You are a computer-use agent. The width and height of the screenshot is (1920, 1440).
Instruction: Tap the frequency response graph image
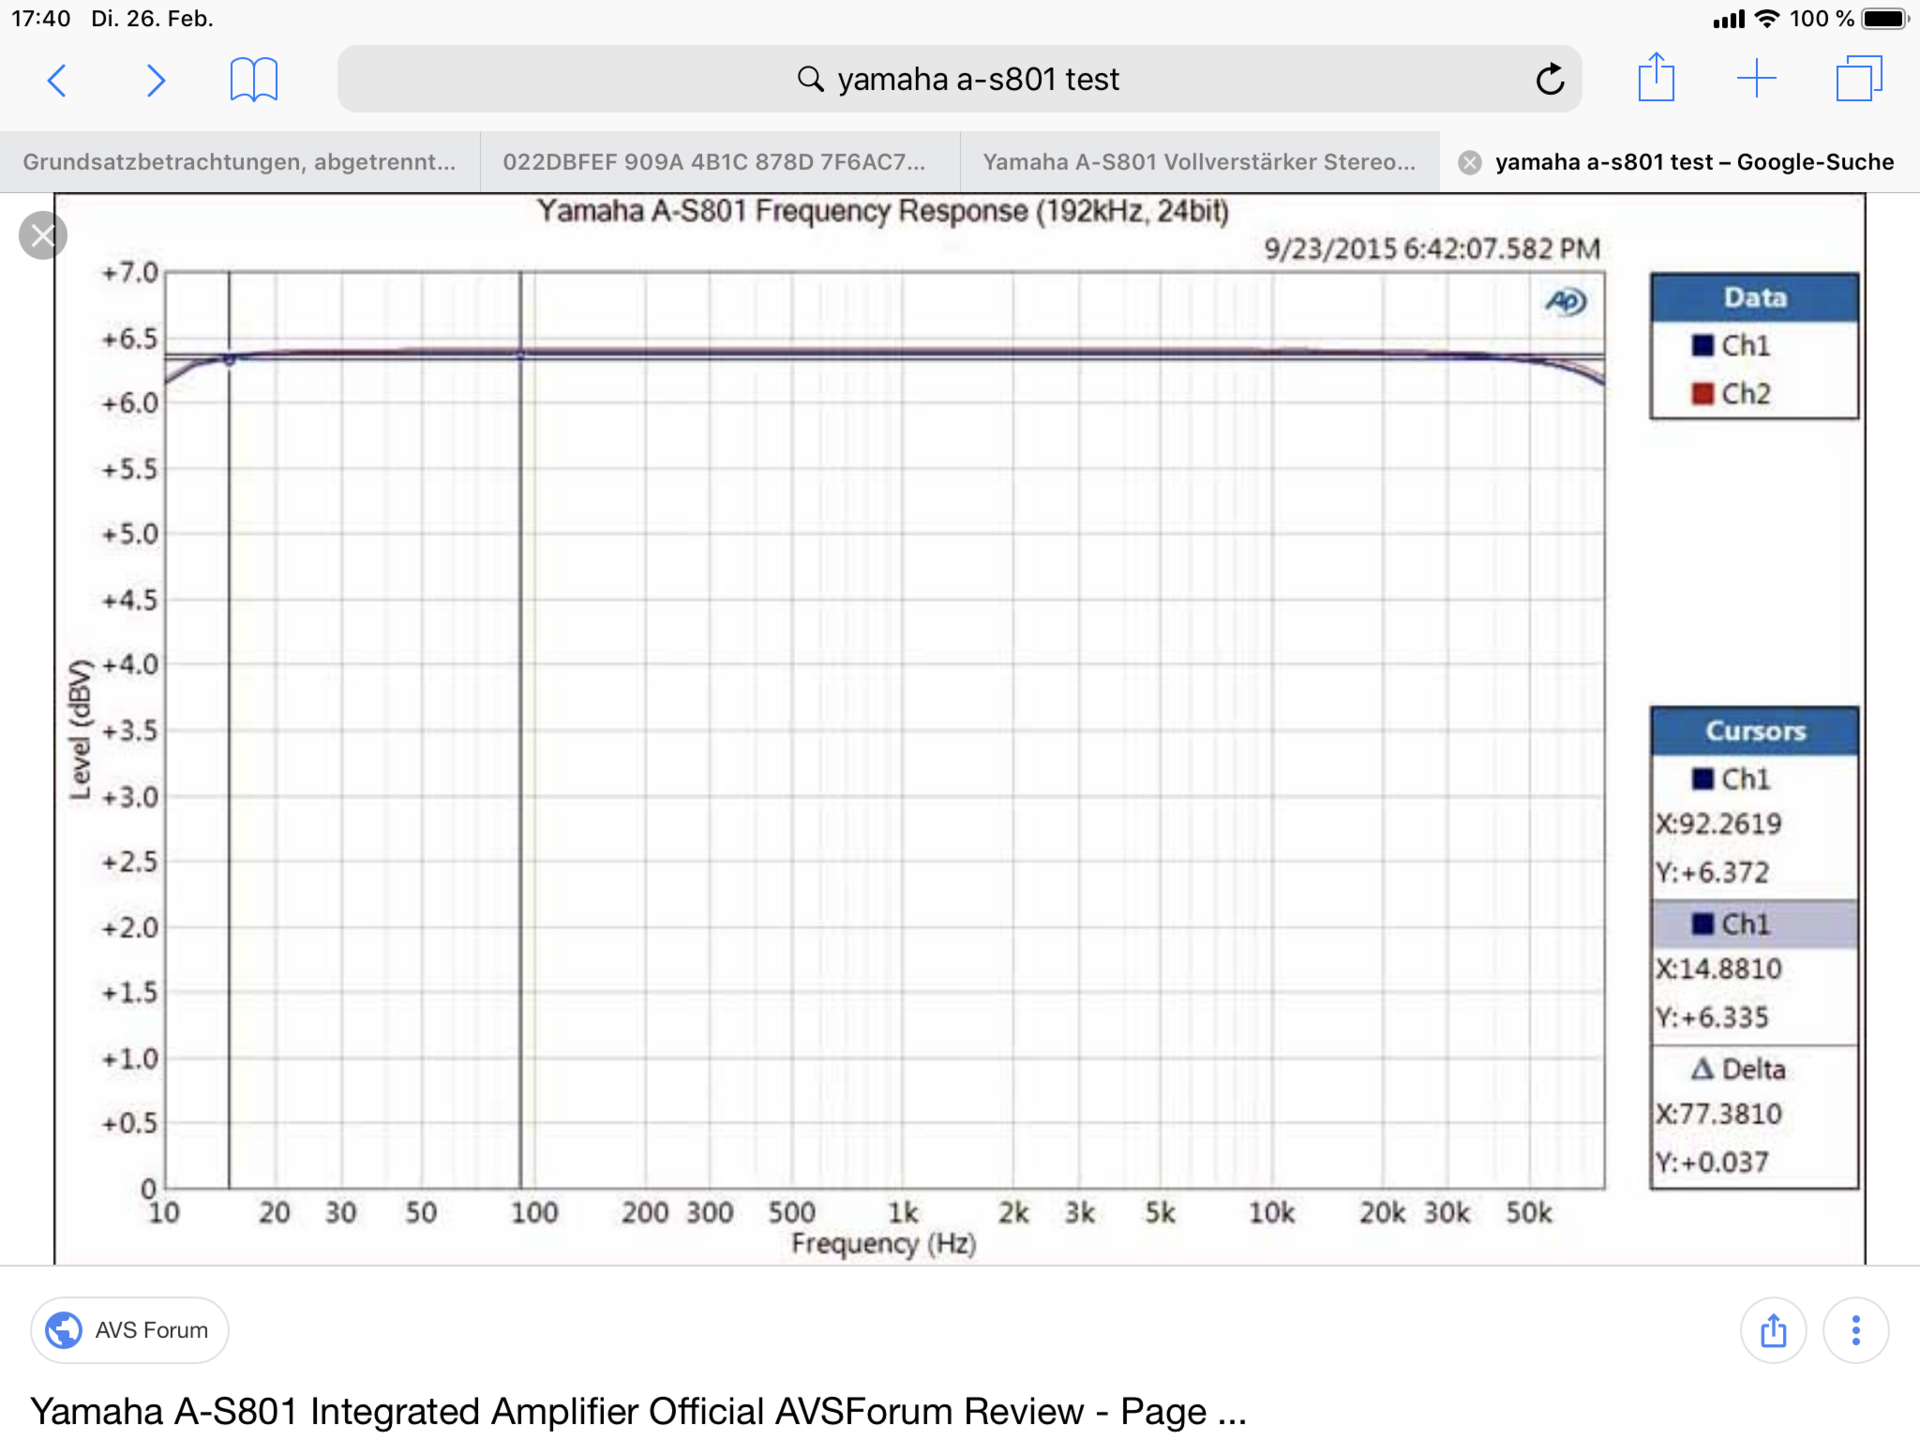point(960,728)
